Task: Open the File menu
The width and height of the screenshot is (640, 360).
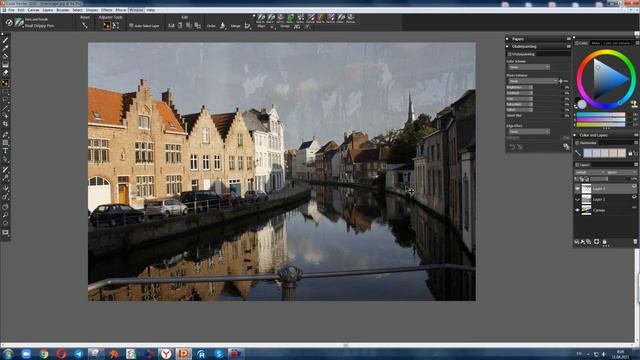Action: [x=11, y=10]
